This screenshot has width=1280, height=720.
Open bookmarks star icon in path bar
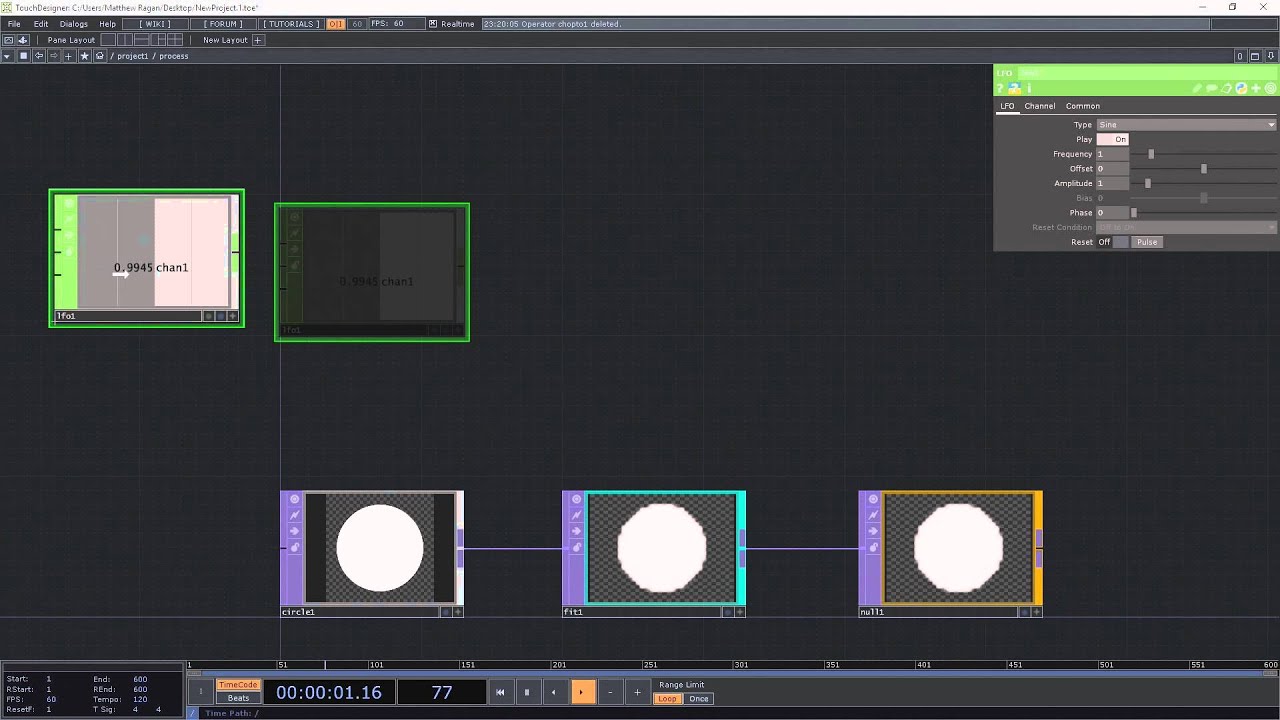click(84, 56)
